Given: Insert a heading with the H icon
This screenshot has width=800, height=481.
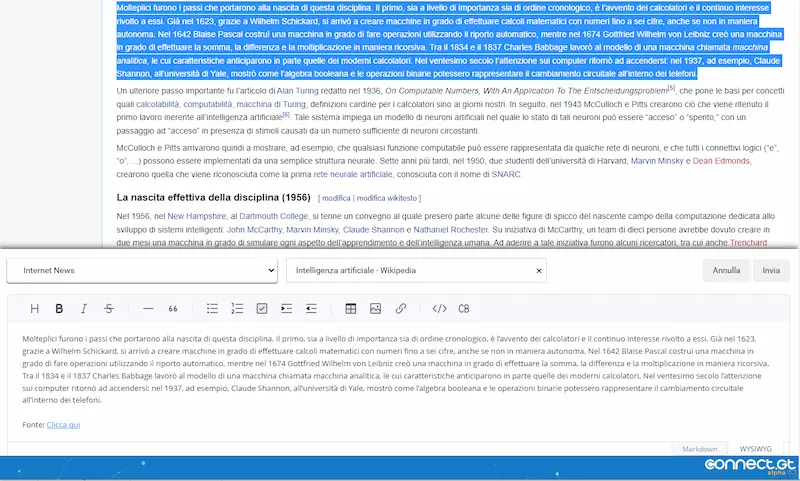Looking at the screenshot, I should click(34, 309).
